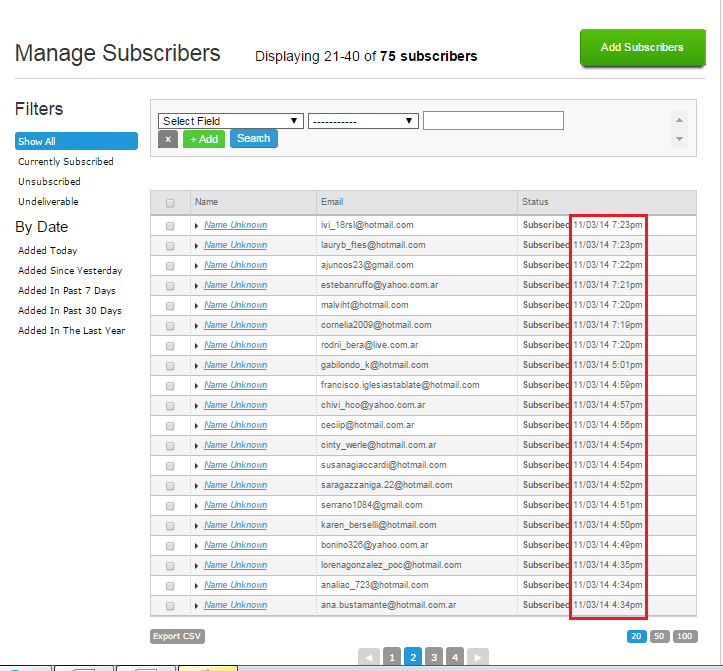Screen dimensions: 723x671
Task: Show 50 subscribers per page
Action: [659, 636]
